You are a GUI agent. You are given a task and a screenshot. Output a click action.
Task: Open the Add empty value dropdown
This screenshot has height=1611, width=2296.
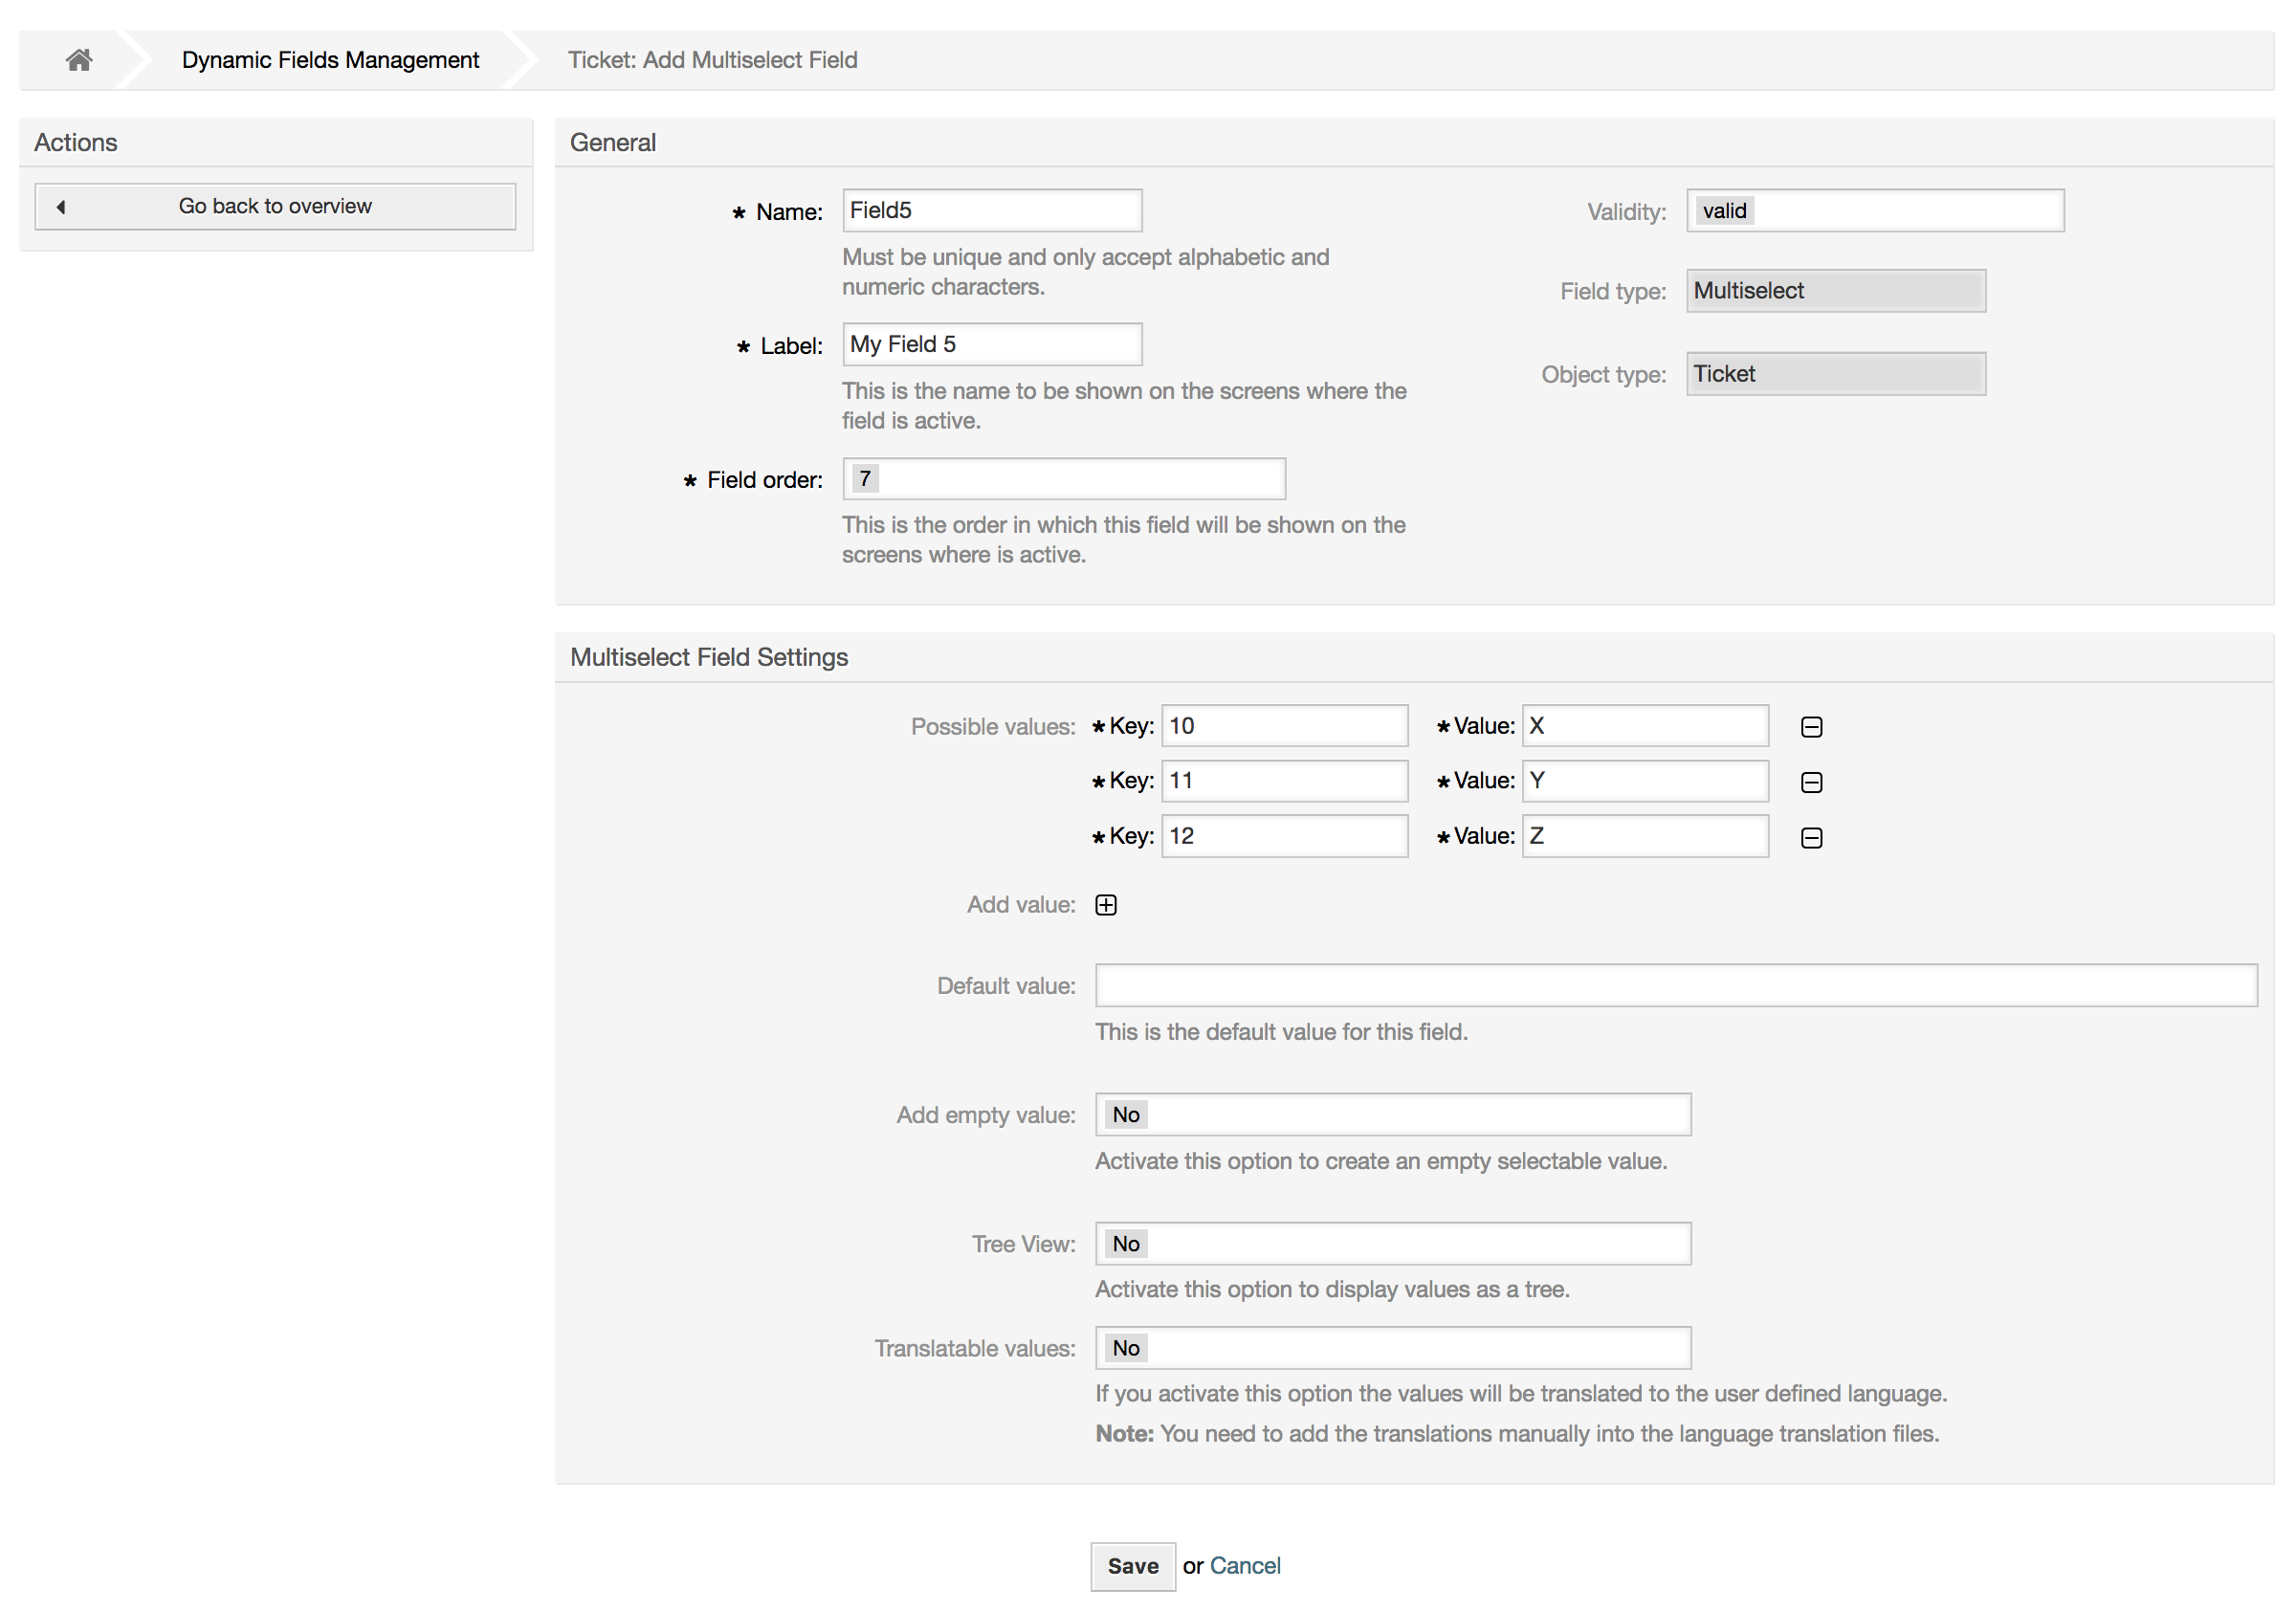tap(1392, 1114)
